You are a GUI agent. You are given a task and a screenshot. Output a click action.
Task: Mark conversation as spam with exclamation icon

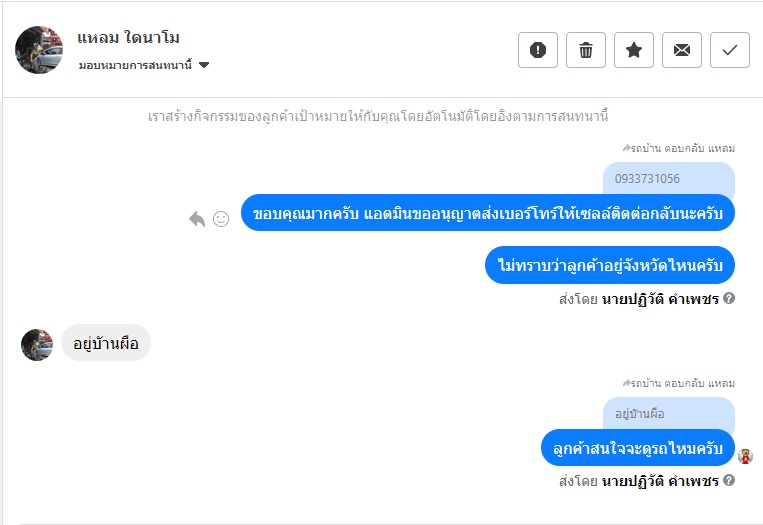point(538,50)
